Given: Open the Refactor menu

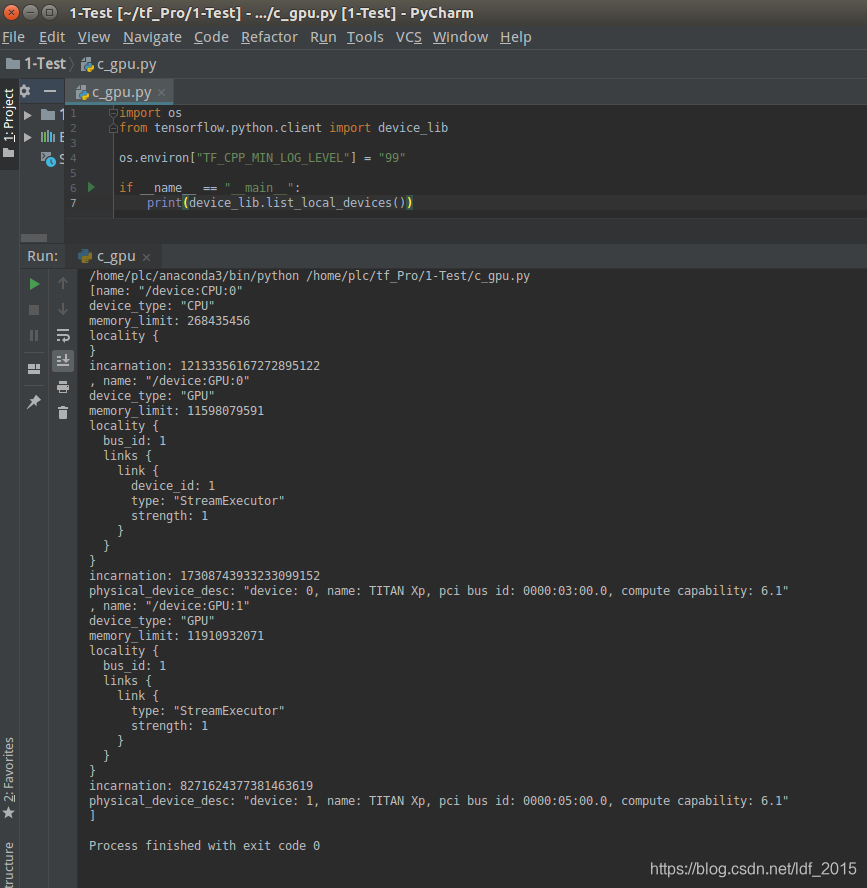Looking at the screenshot, I should [269, 37].
